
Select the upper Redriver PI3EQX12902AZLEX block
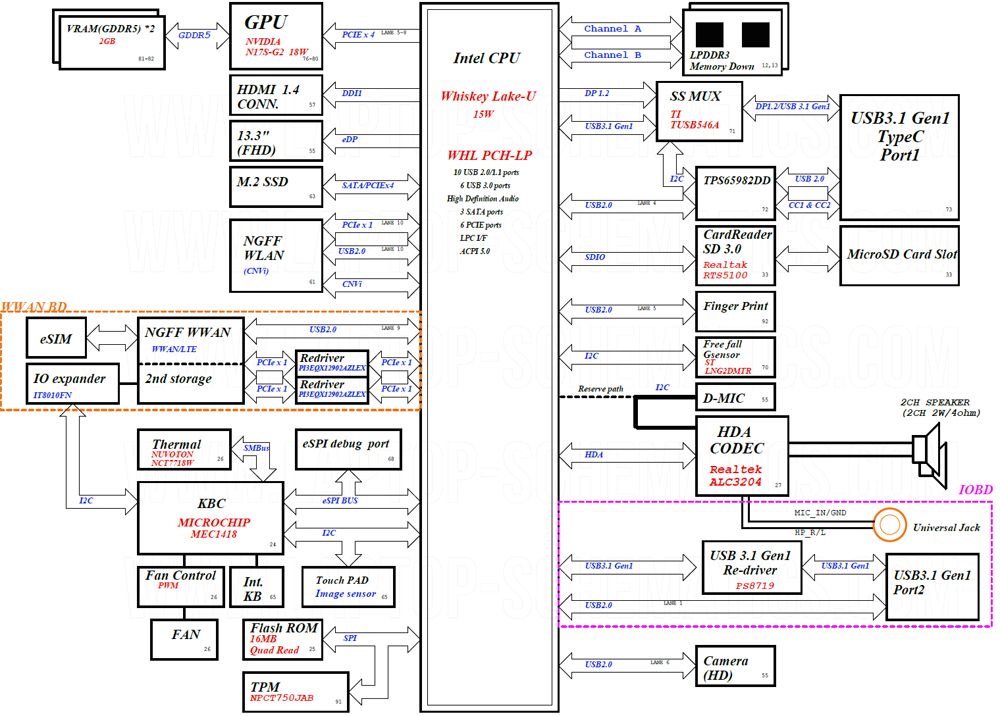pos(332,363)
